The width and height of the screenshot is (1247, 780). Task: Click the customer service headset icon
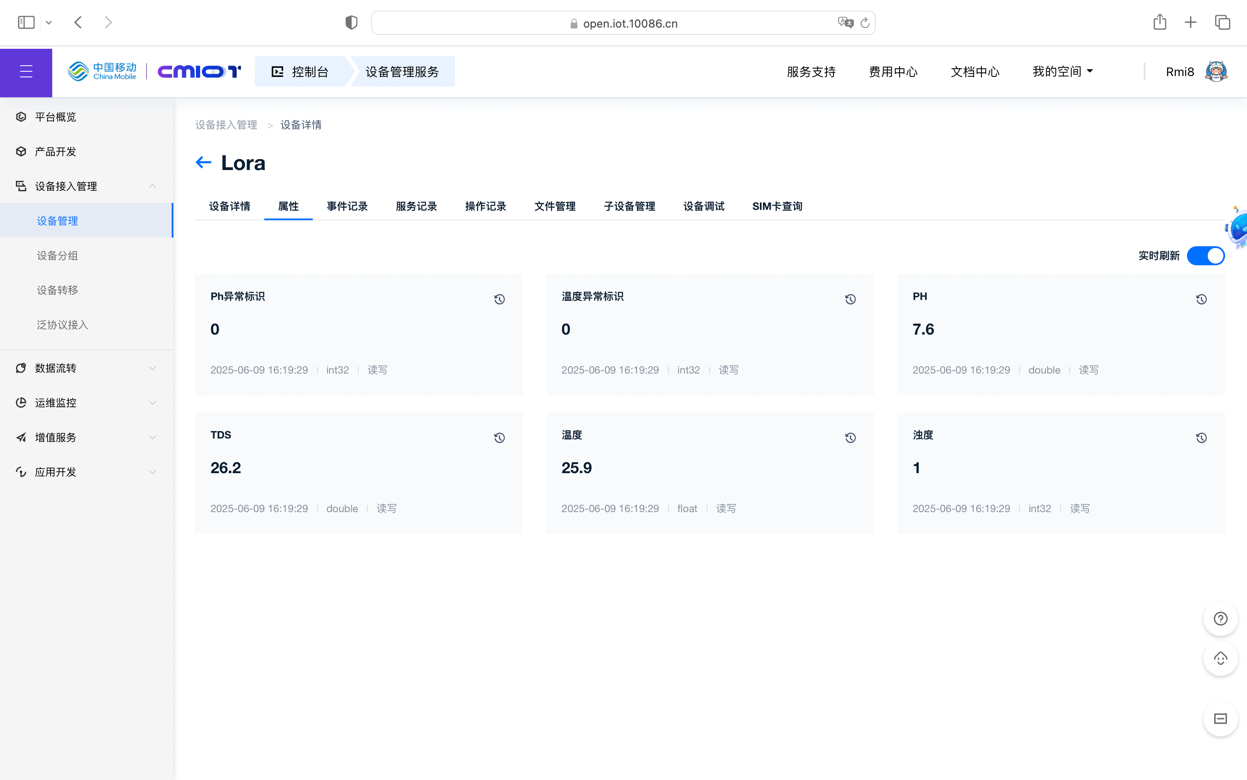coord(1220,659)
